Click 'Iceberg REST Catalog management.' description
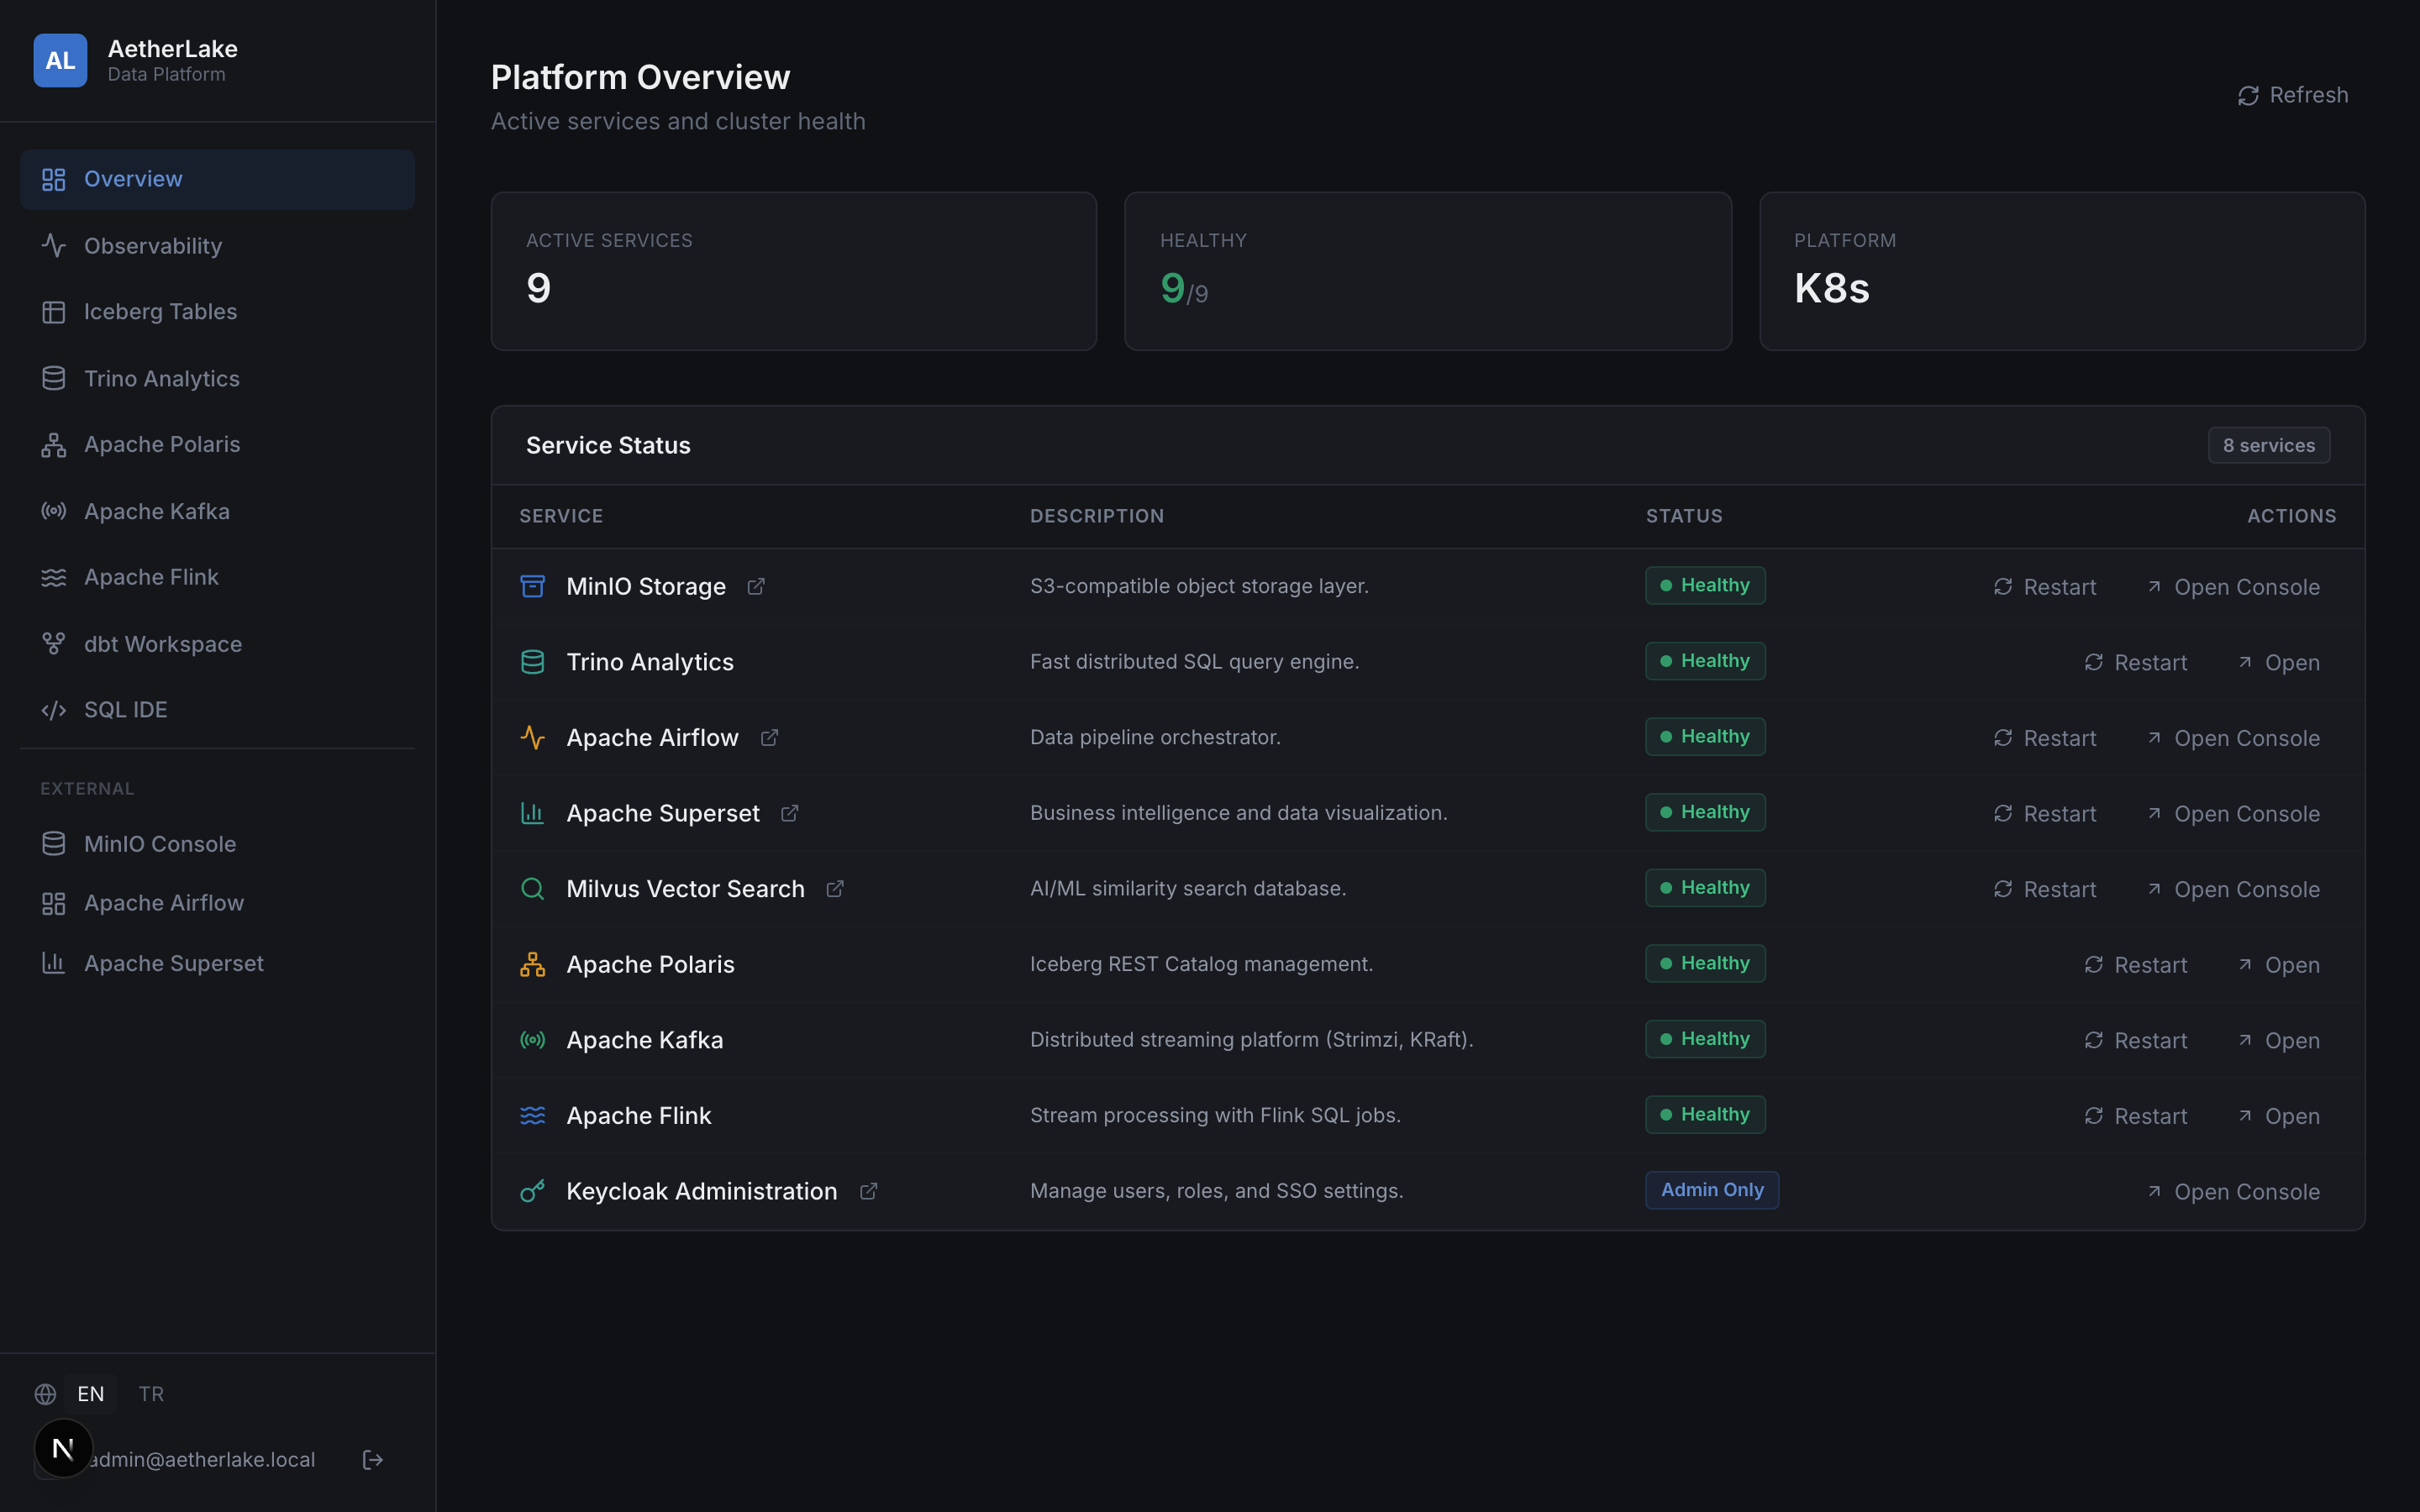Image resolution: width=2420 pixels, height=1512 pixels. [x=1201, y=964]
